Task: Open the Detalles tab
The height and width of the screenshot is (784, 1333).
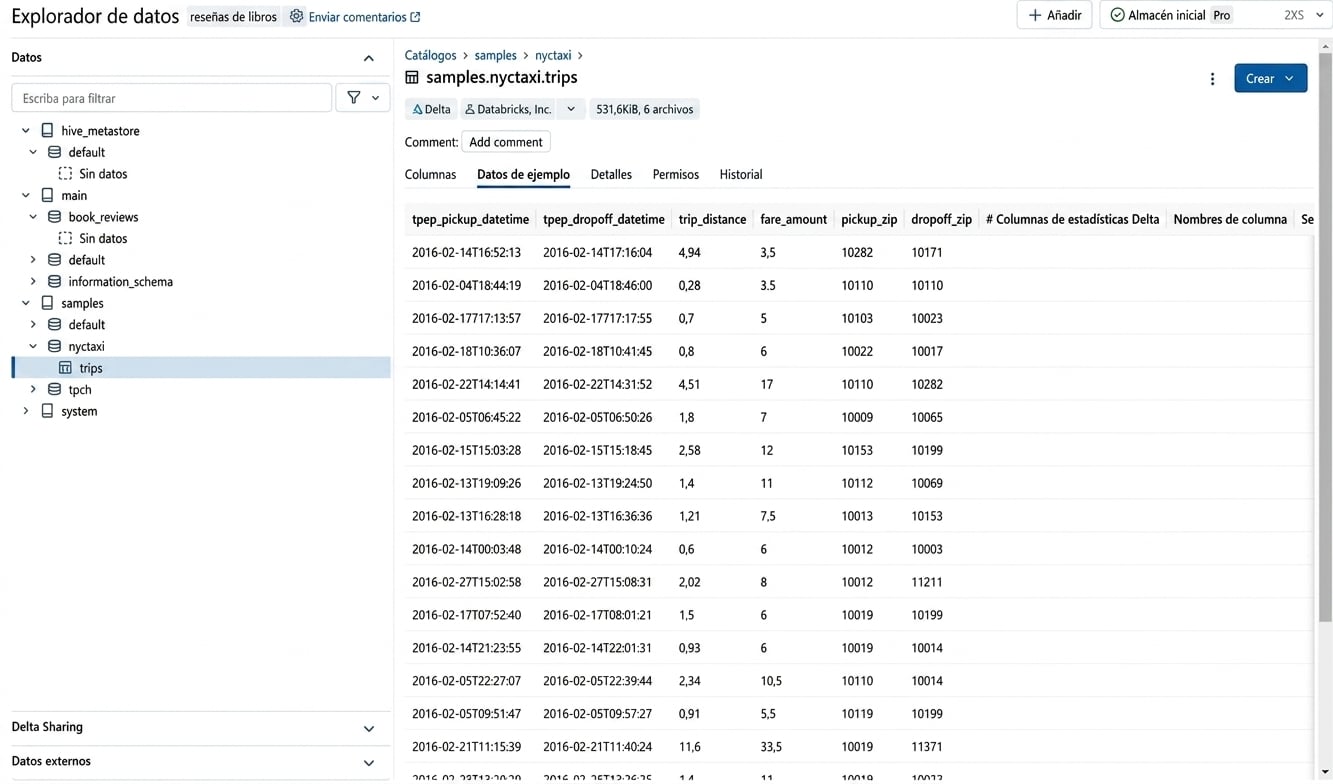Action: click(611, 175)
